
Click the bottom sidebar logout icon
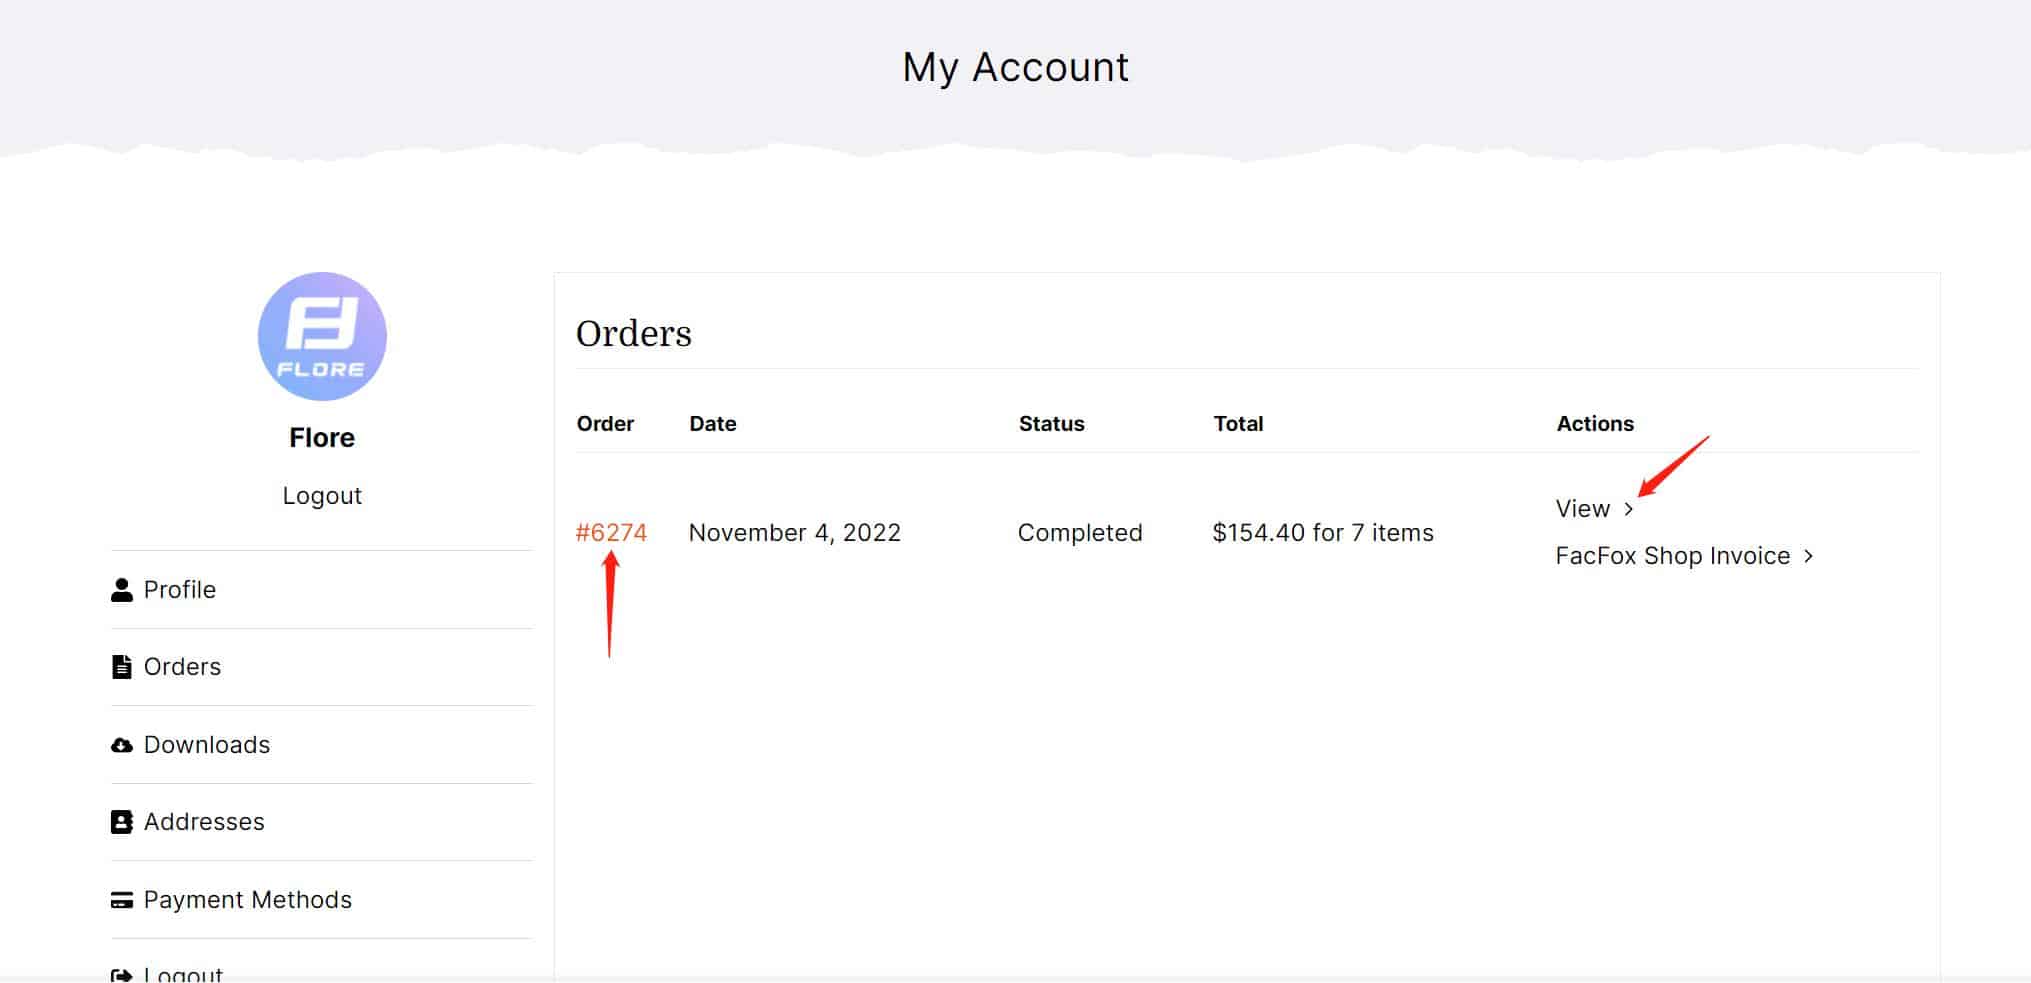tap(121, 975)
